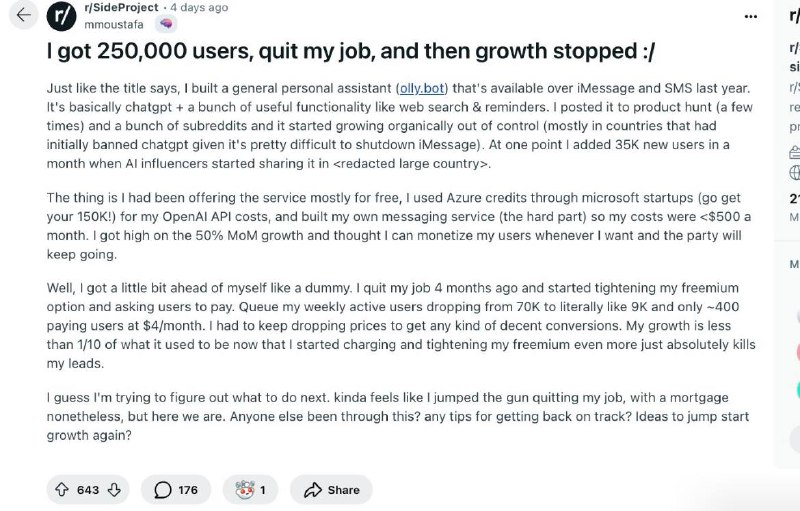Viewport: 800px width, 511px height.
Task: Click the 643 vote score
Action: pos(88,490)
